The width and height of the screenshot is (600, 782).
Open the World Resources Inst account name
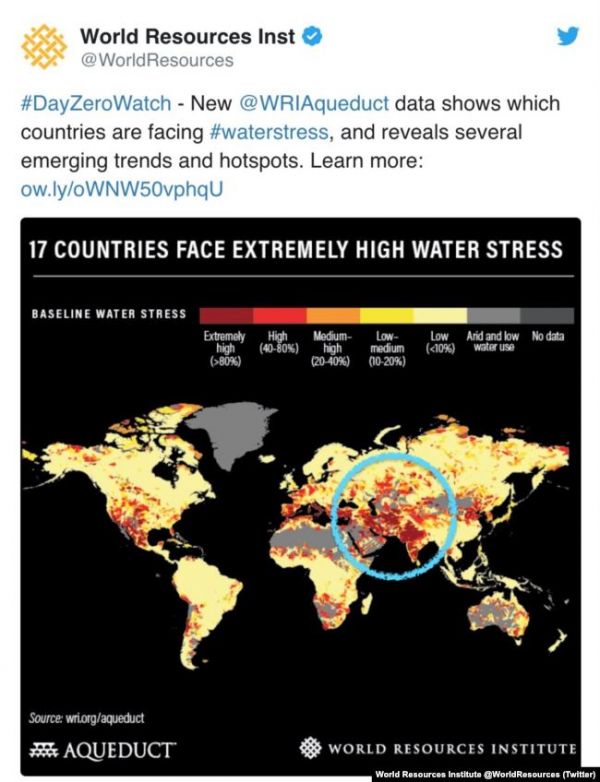click(x=188, y=37)
